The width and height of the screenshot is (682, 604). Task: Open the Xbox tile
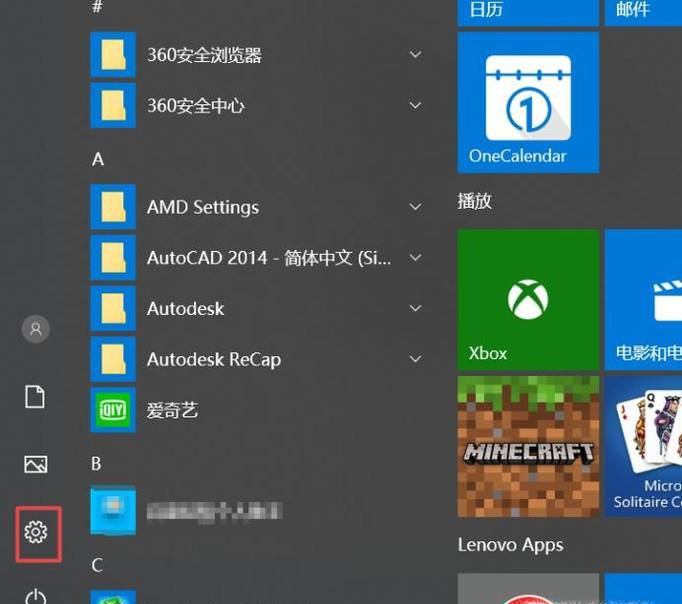(528, 300)
